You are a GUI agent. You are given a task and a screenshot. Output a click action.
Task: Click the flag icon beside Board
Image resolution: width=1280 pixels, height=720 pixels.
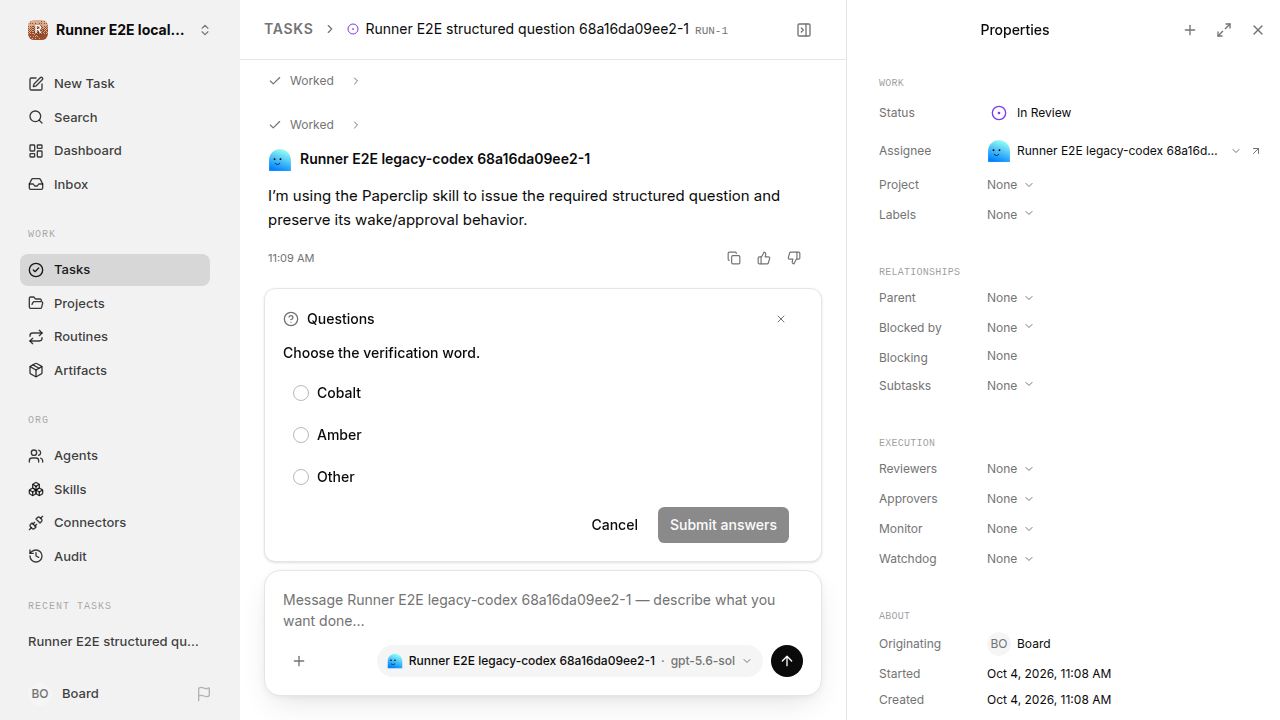[204, 693]
